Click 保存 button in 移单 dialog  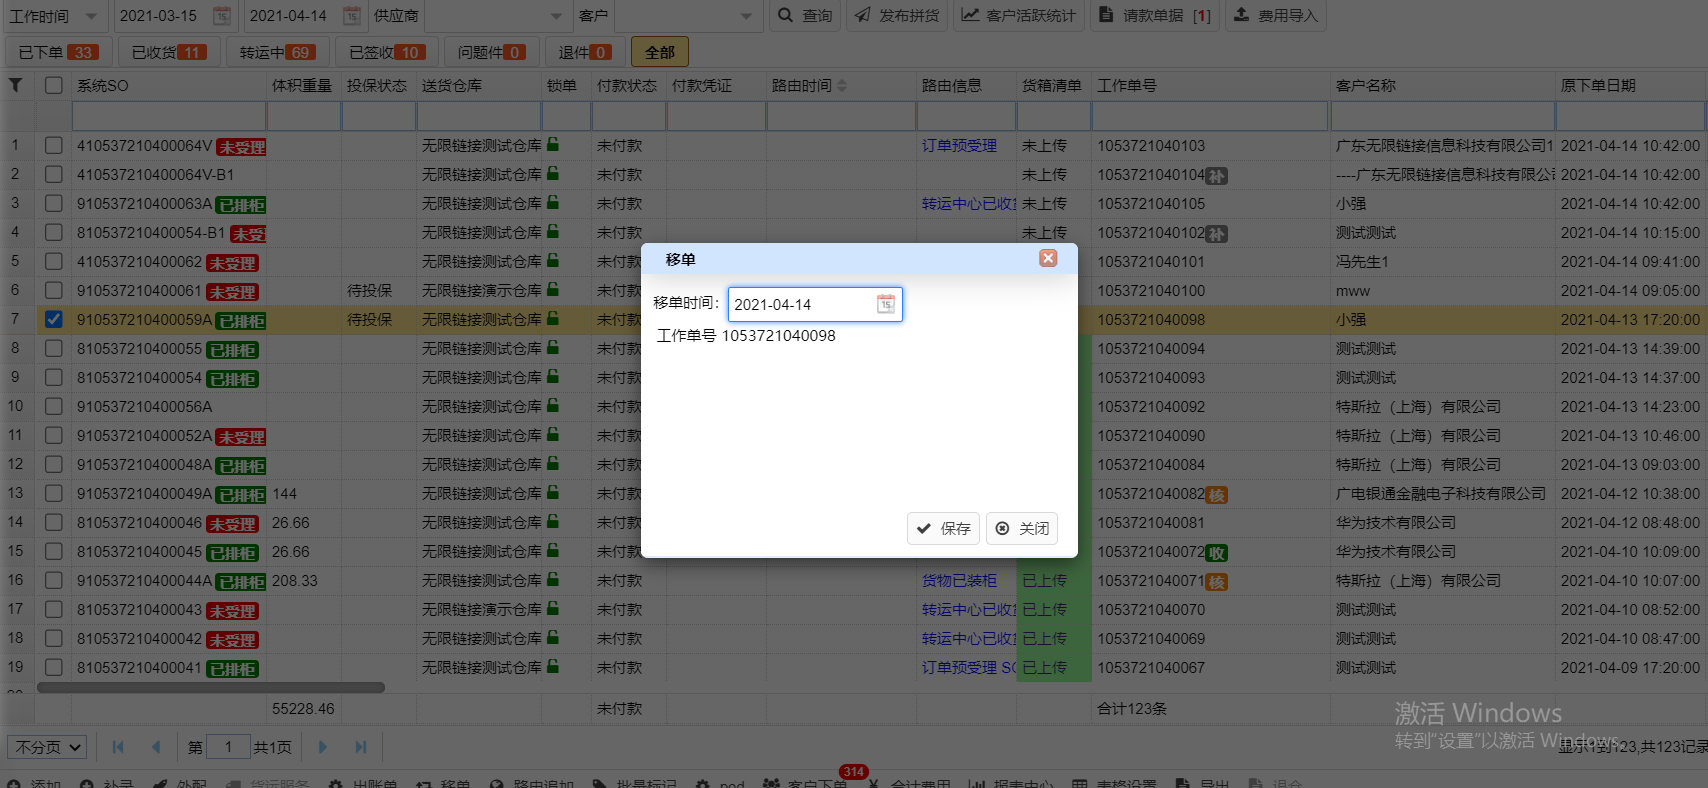coord(943,528)
